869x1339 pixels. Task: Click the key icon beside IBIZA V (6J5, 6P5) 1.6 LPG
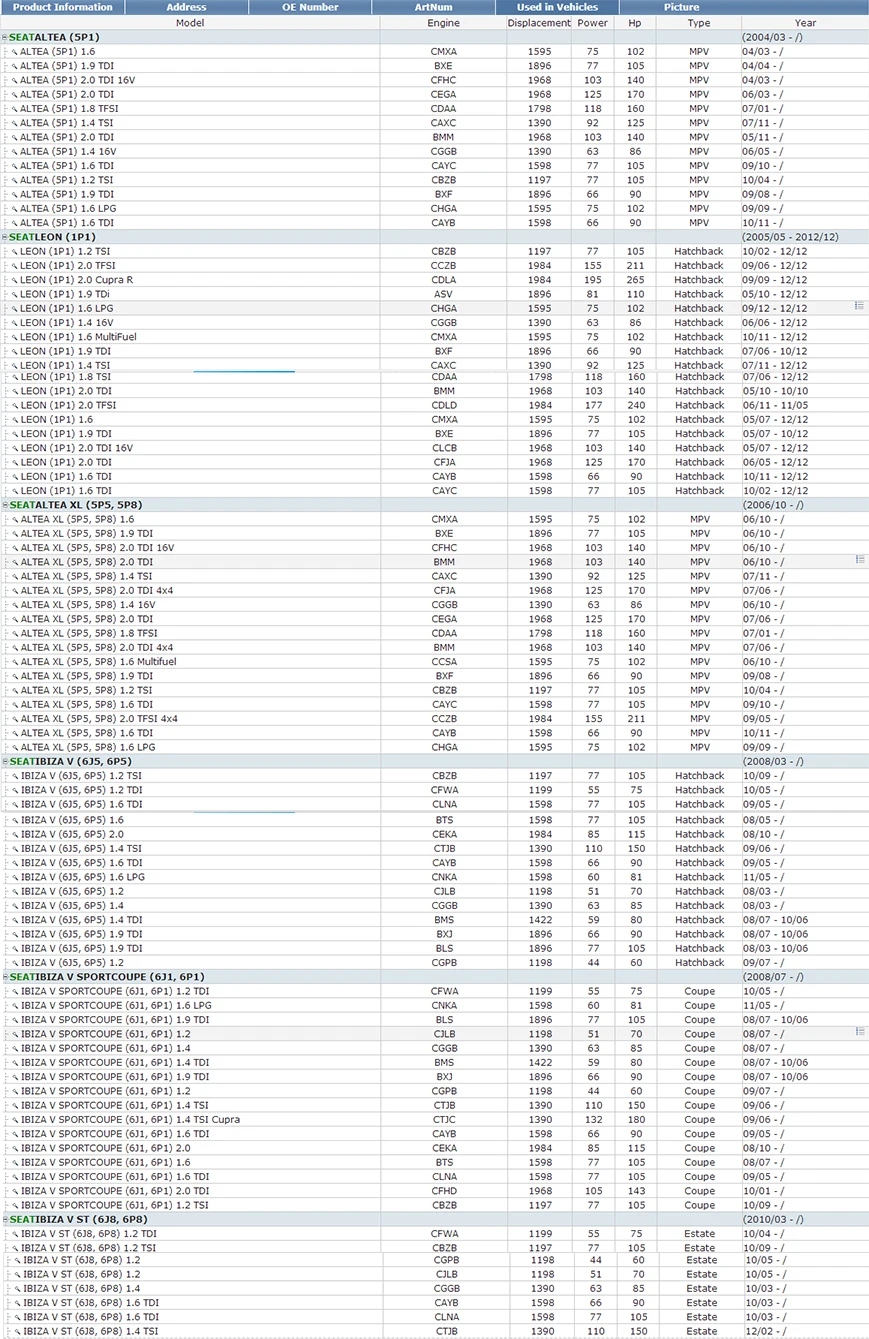click(x=15, y=877)
